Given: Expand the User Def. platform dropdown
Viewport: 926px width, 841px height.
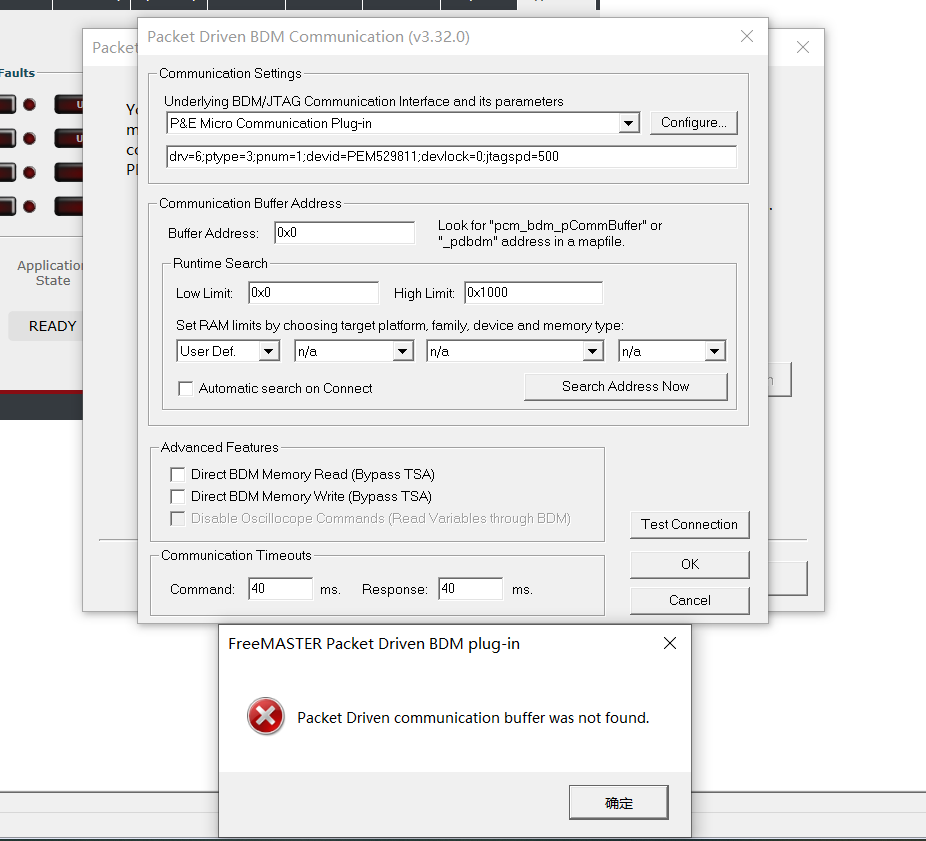Looking at the screenshot, I should pyautogui.click(x=268, y=350).
